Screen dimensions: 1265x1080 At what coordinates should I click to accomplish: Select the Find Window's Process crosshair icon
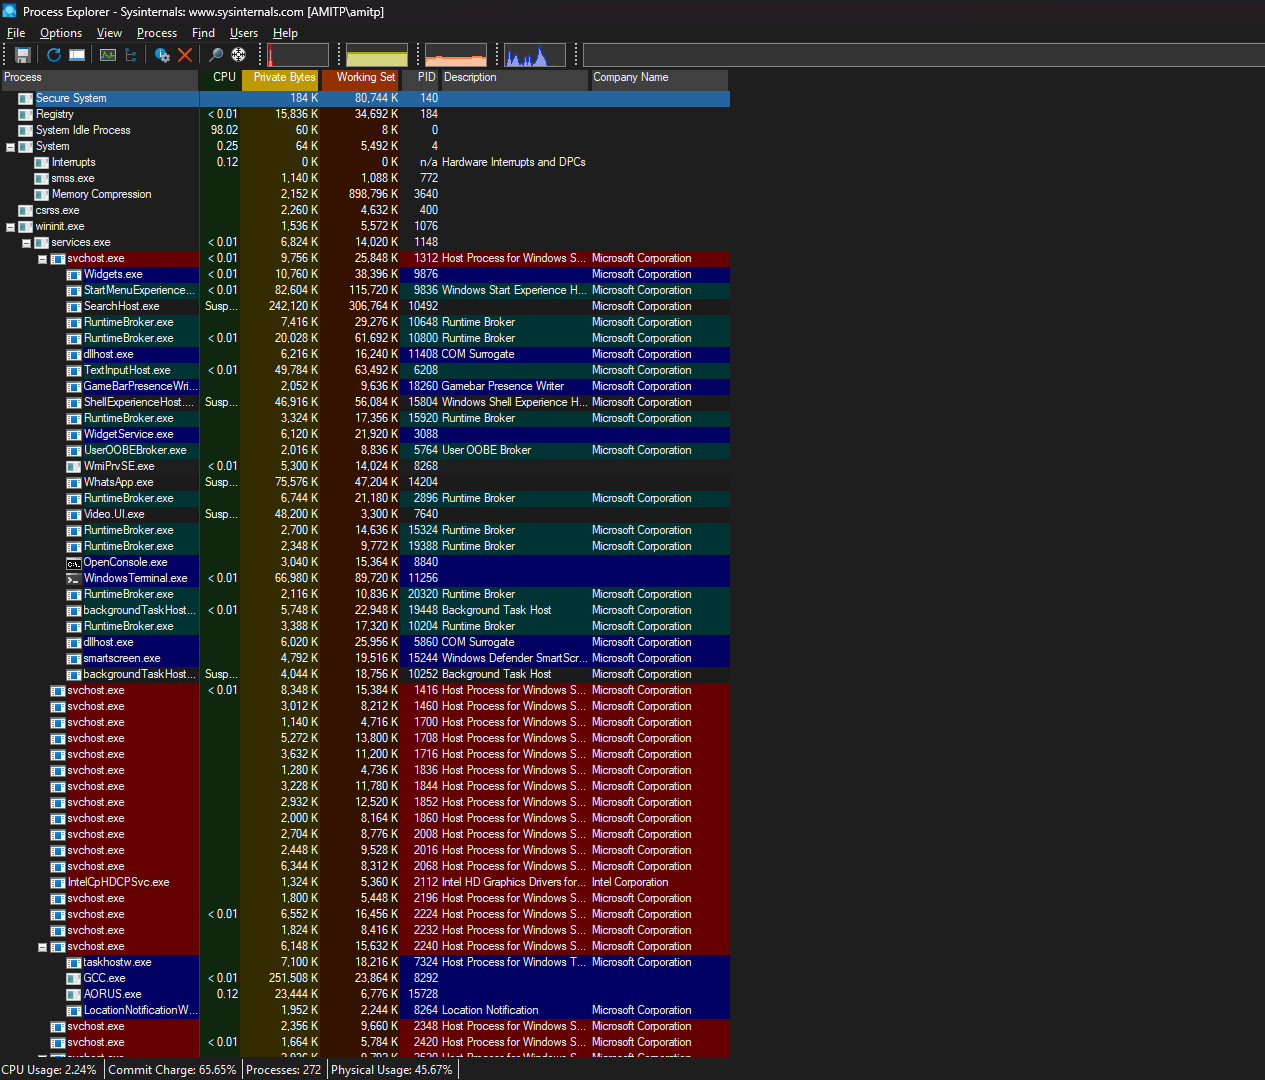[239, 55]
